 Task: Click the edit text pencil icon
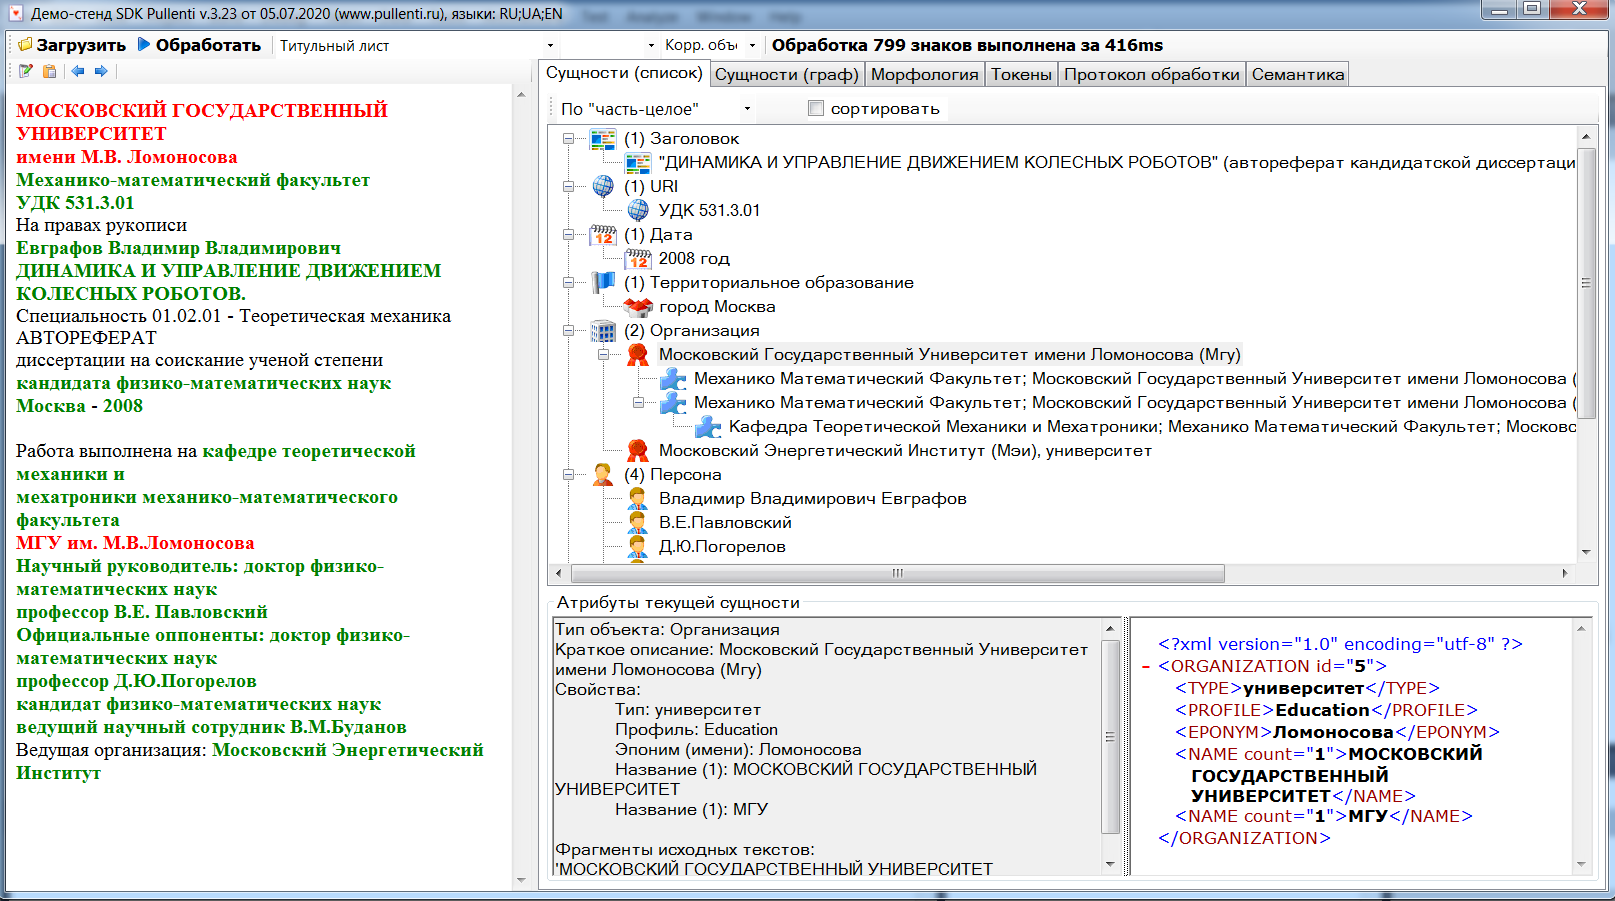(x=26, y=71)
